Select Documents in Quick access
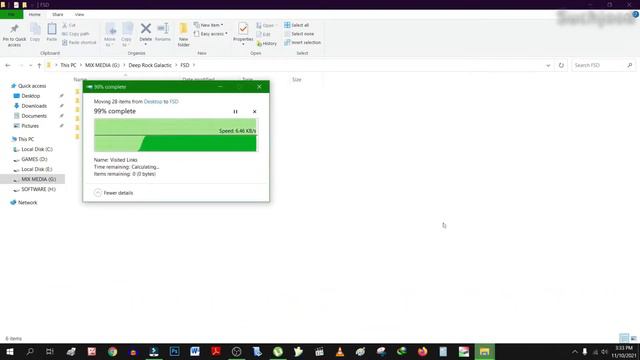 (x=34, y=116)
